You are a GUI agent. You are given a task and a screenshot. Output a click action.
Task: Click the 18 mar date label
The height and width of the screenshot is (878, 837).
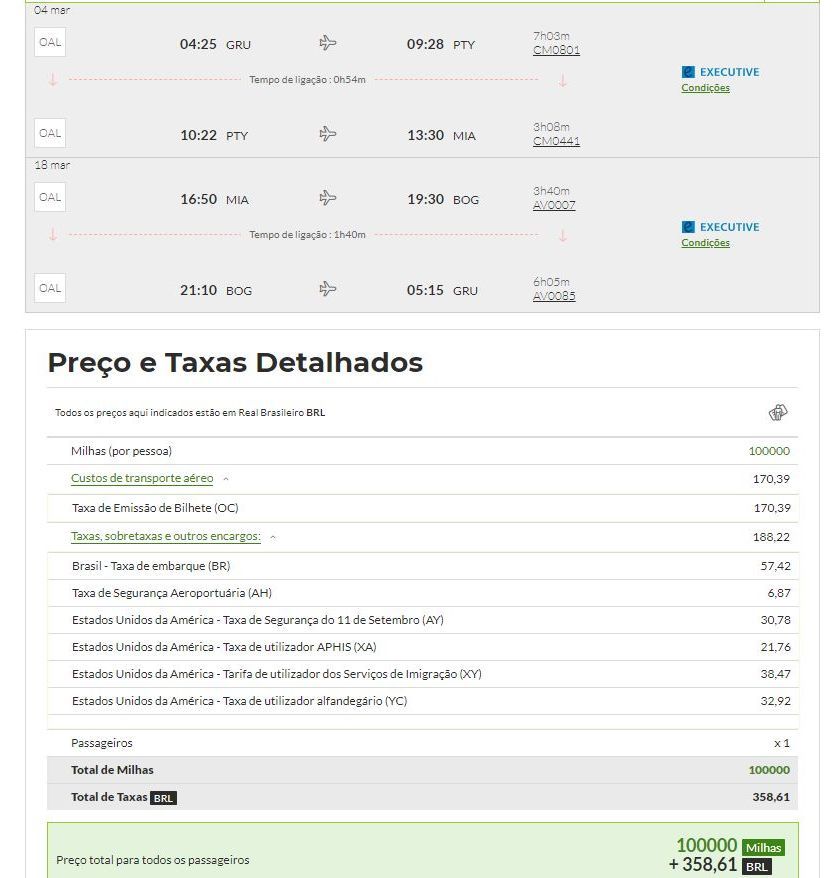coord(52,165)
